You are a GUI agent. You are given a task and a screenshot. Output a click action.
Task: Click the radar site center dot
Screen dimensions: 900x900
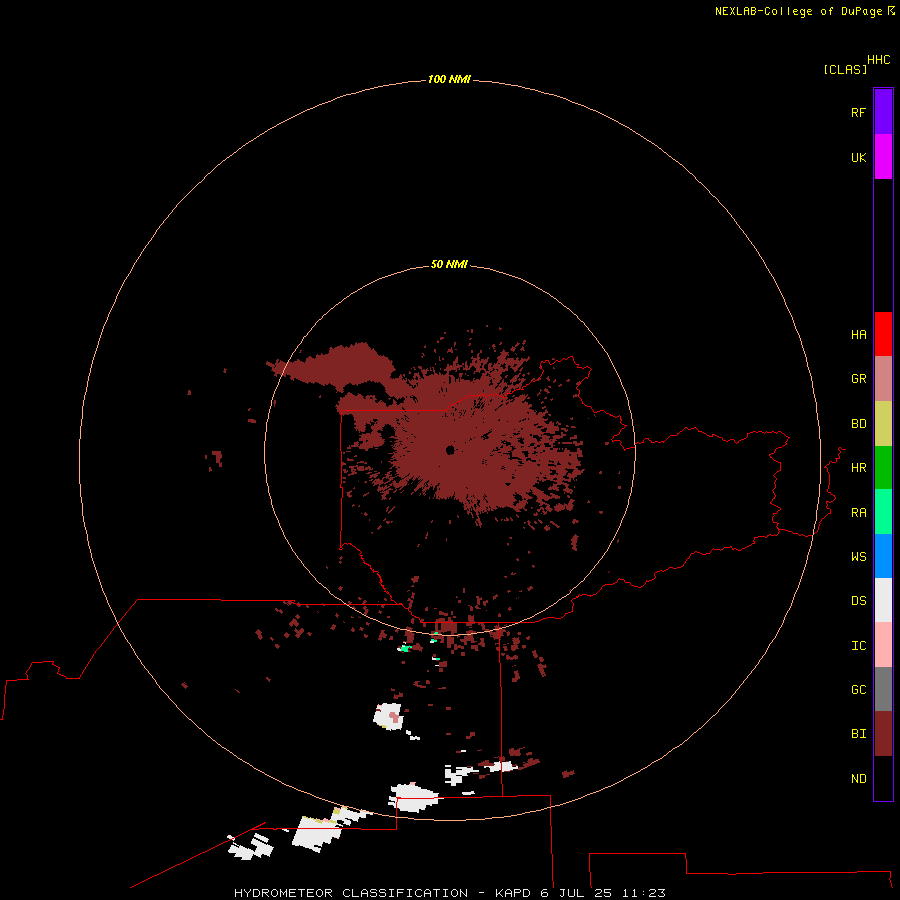click(x=450, y=450)
